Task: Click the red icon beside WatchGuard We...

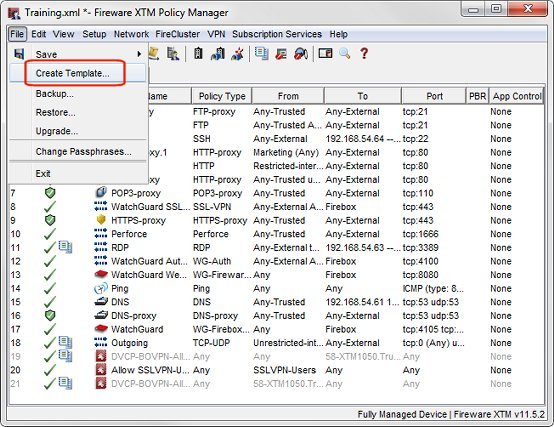Action: pos(101,274)
